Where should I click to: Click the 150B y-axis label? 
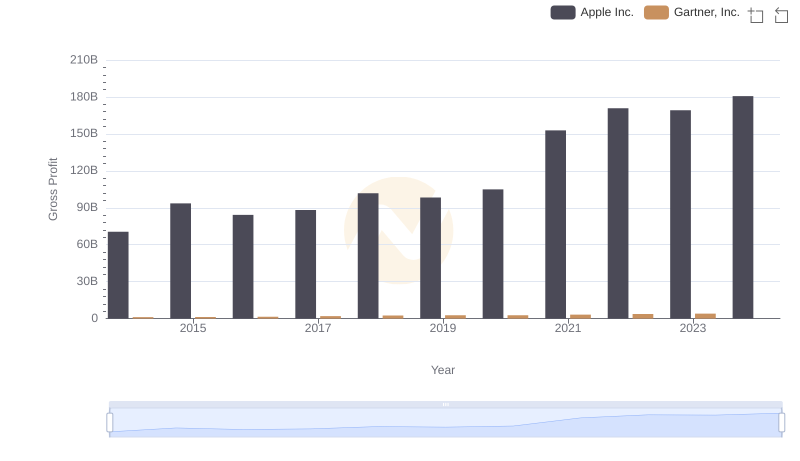click(x=84, y=134)
